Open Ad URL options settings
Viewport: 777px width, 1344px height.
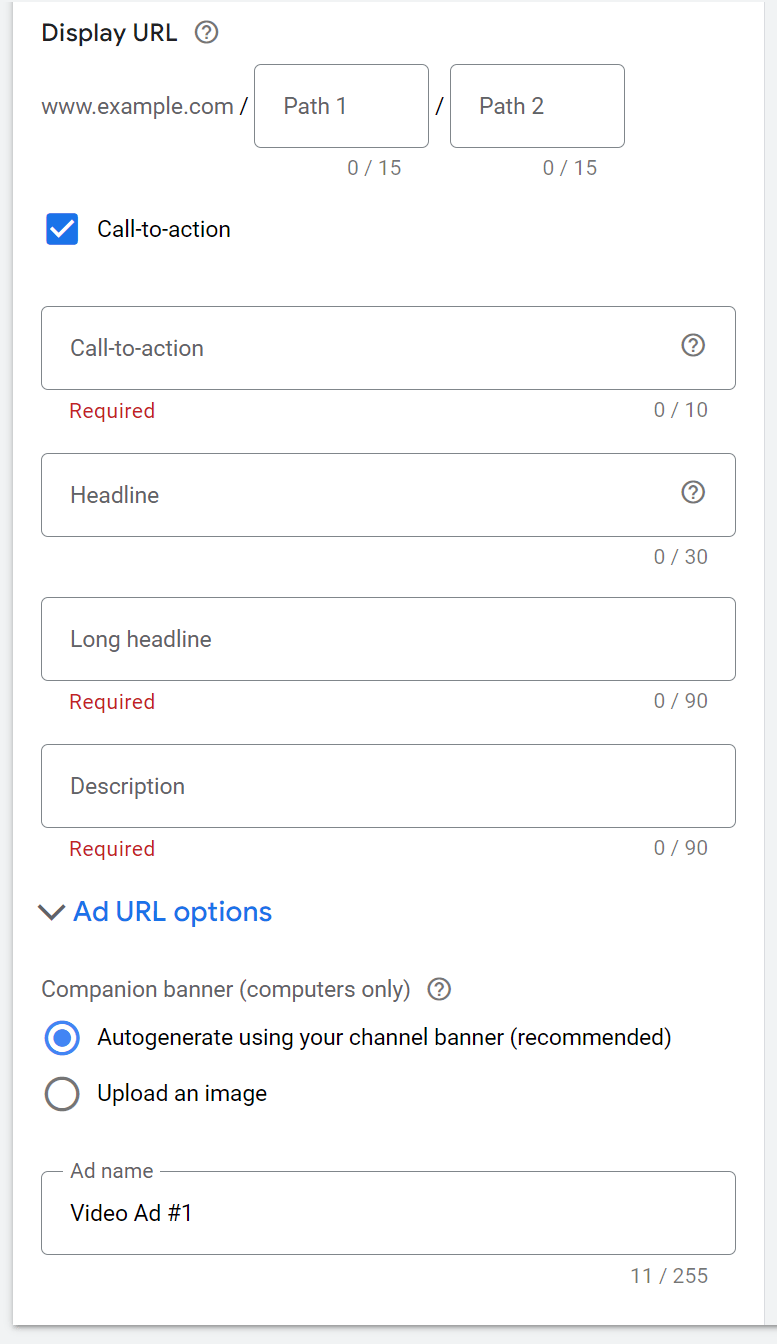(171, 911)
